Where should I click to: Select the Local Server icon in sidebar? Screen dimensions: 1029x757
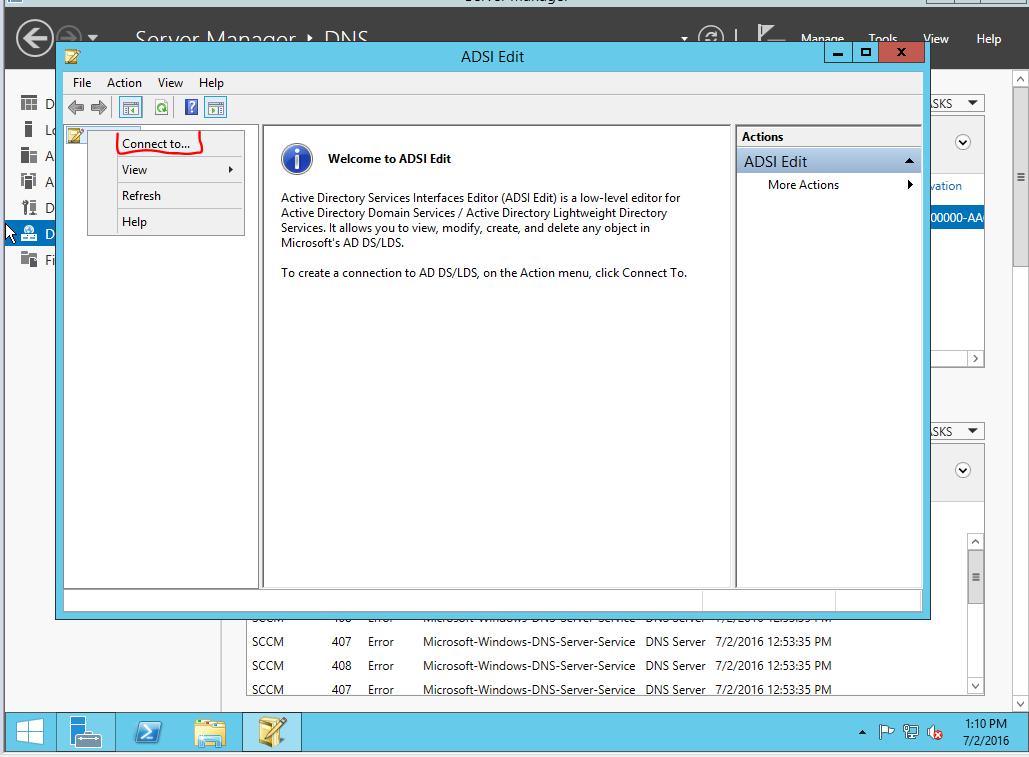tap(28, 129)
